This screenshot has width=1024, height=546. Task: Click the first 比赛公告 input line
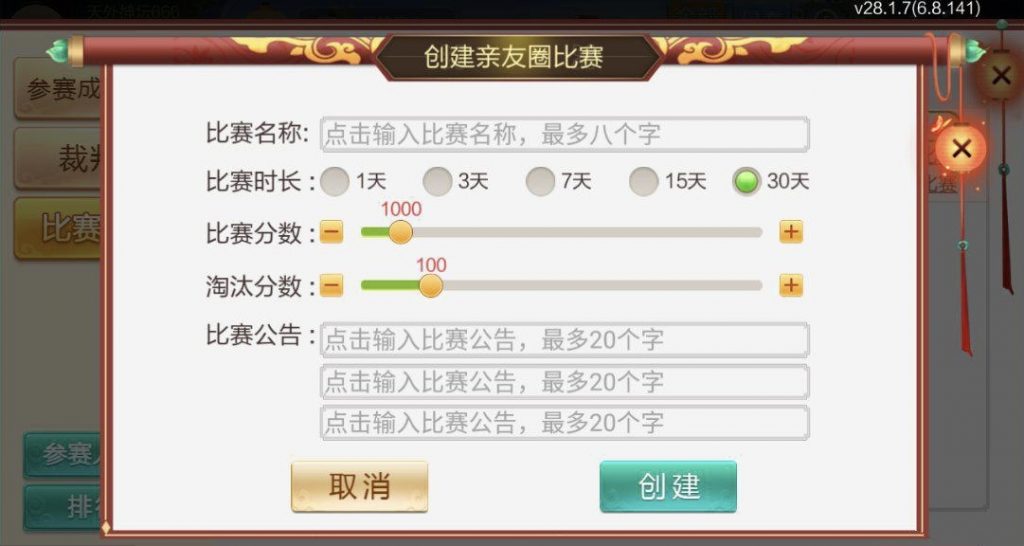tap(564, 340)
